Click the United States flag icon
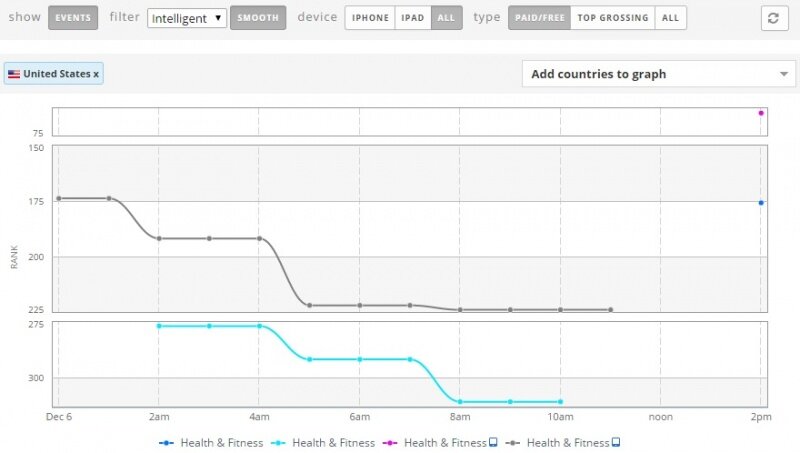The image size is (800, 453). click(x=14, y=74)
